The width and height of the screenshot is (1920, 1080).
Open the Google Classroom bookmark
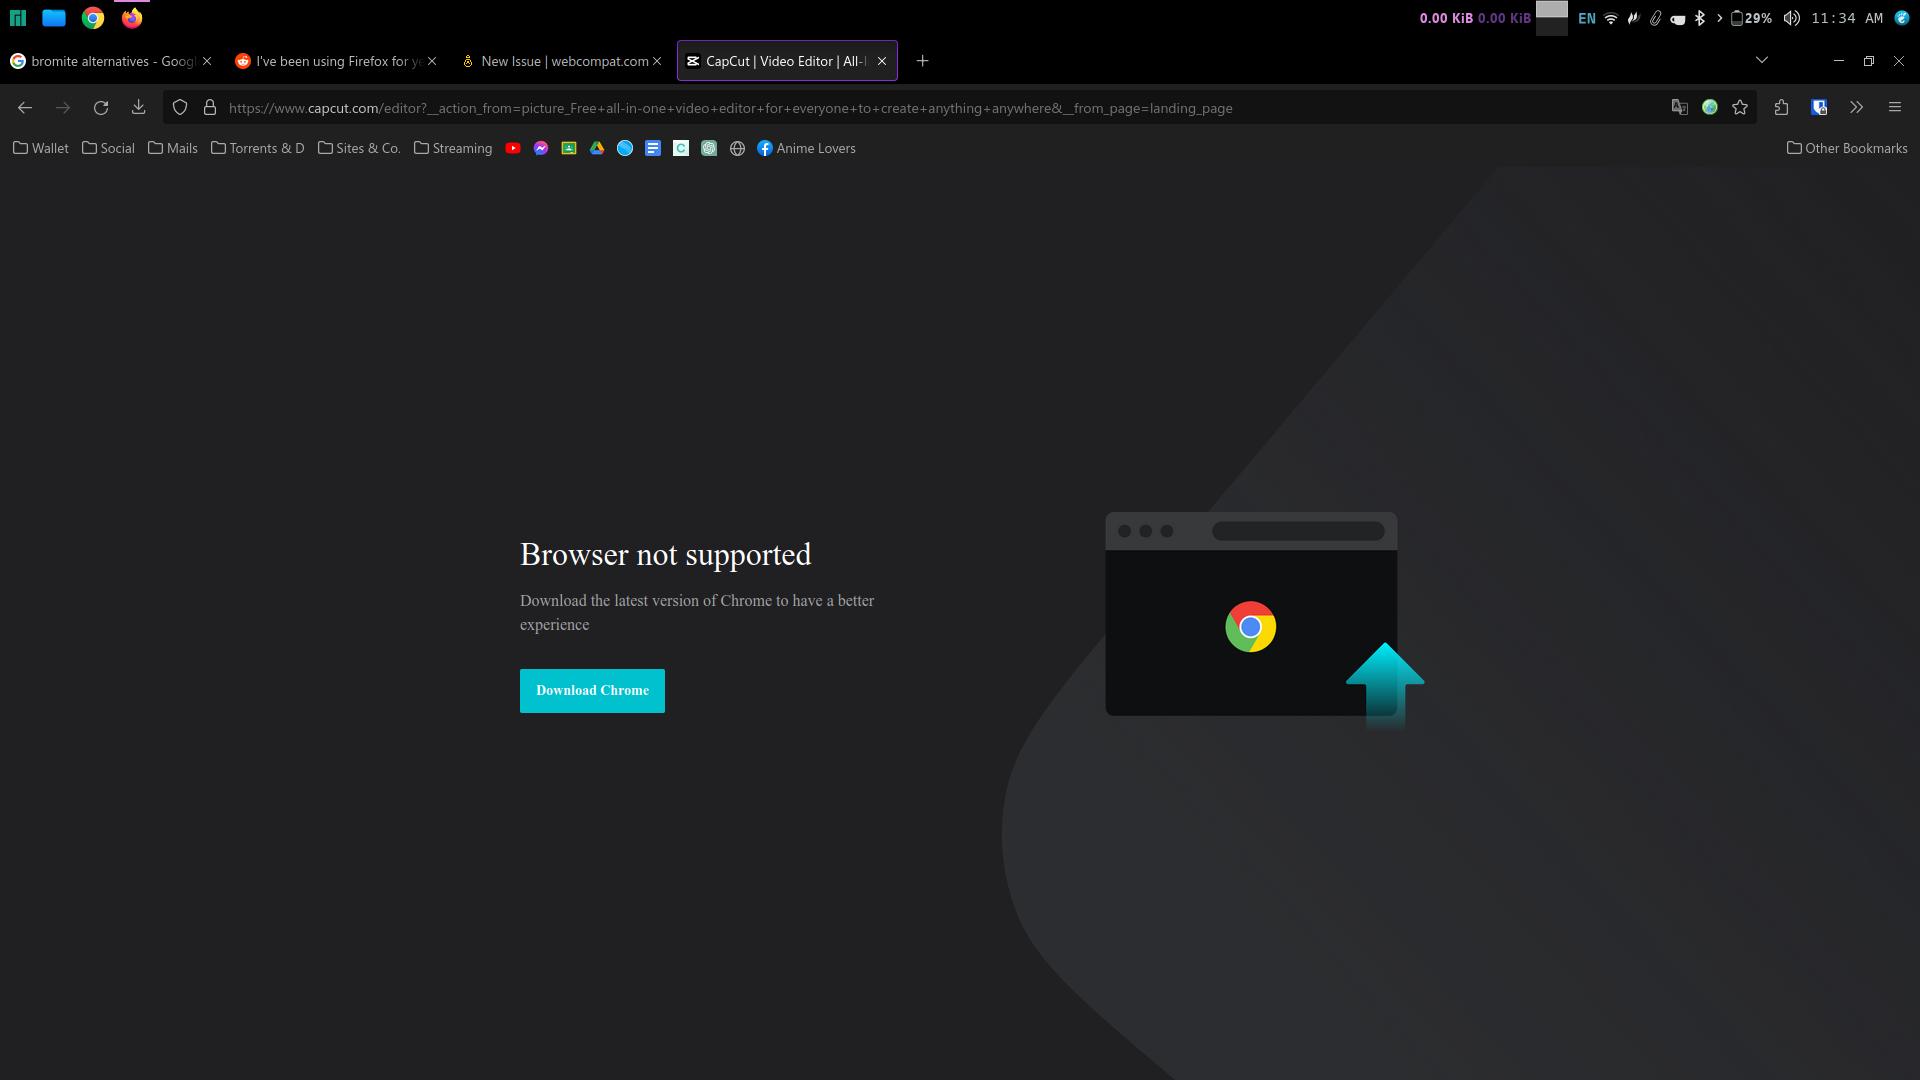click(x=569, y=148)
